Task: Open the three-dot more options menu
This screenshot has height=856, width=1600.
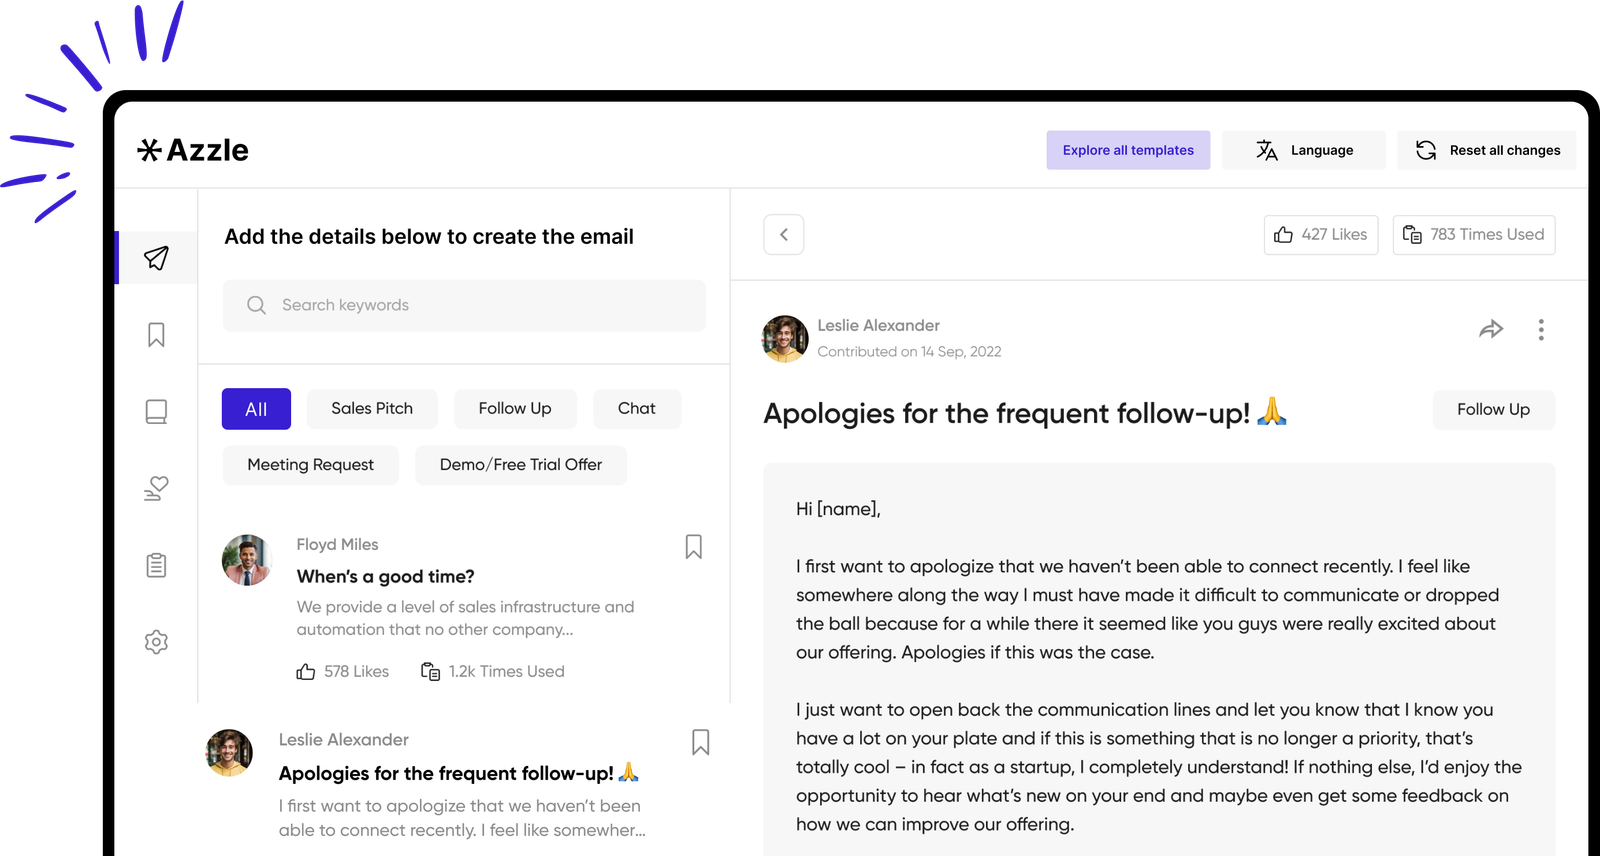Action: [1541, 329]
